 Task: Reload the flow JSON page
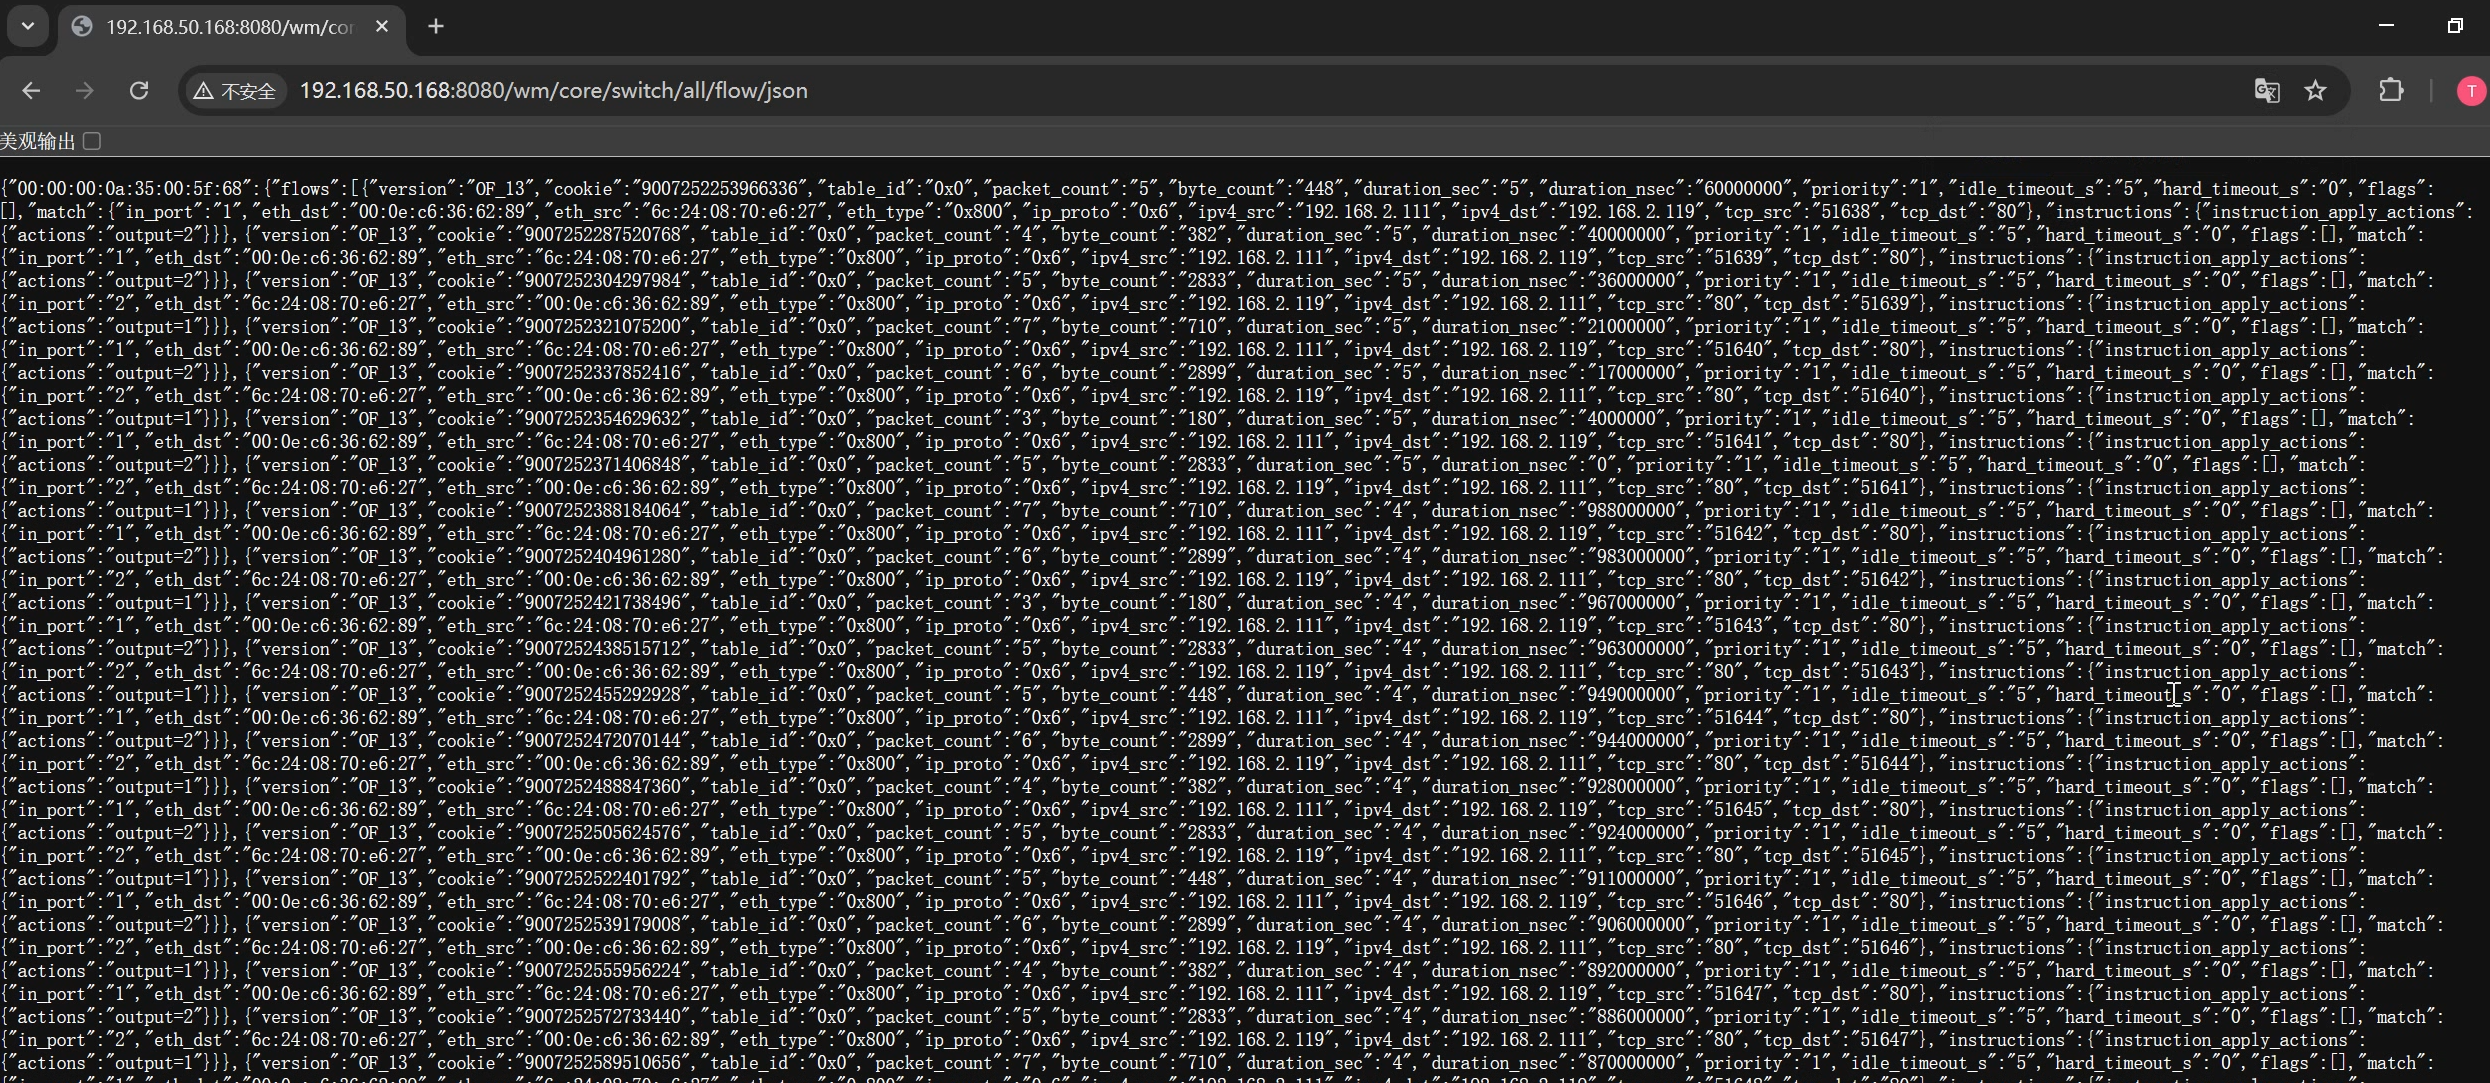tap(139, 91)
